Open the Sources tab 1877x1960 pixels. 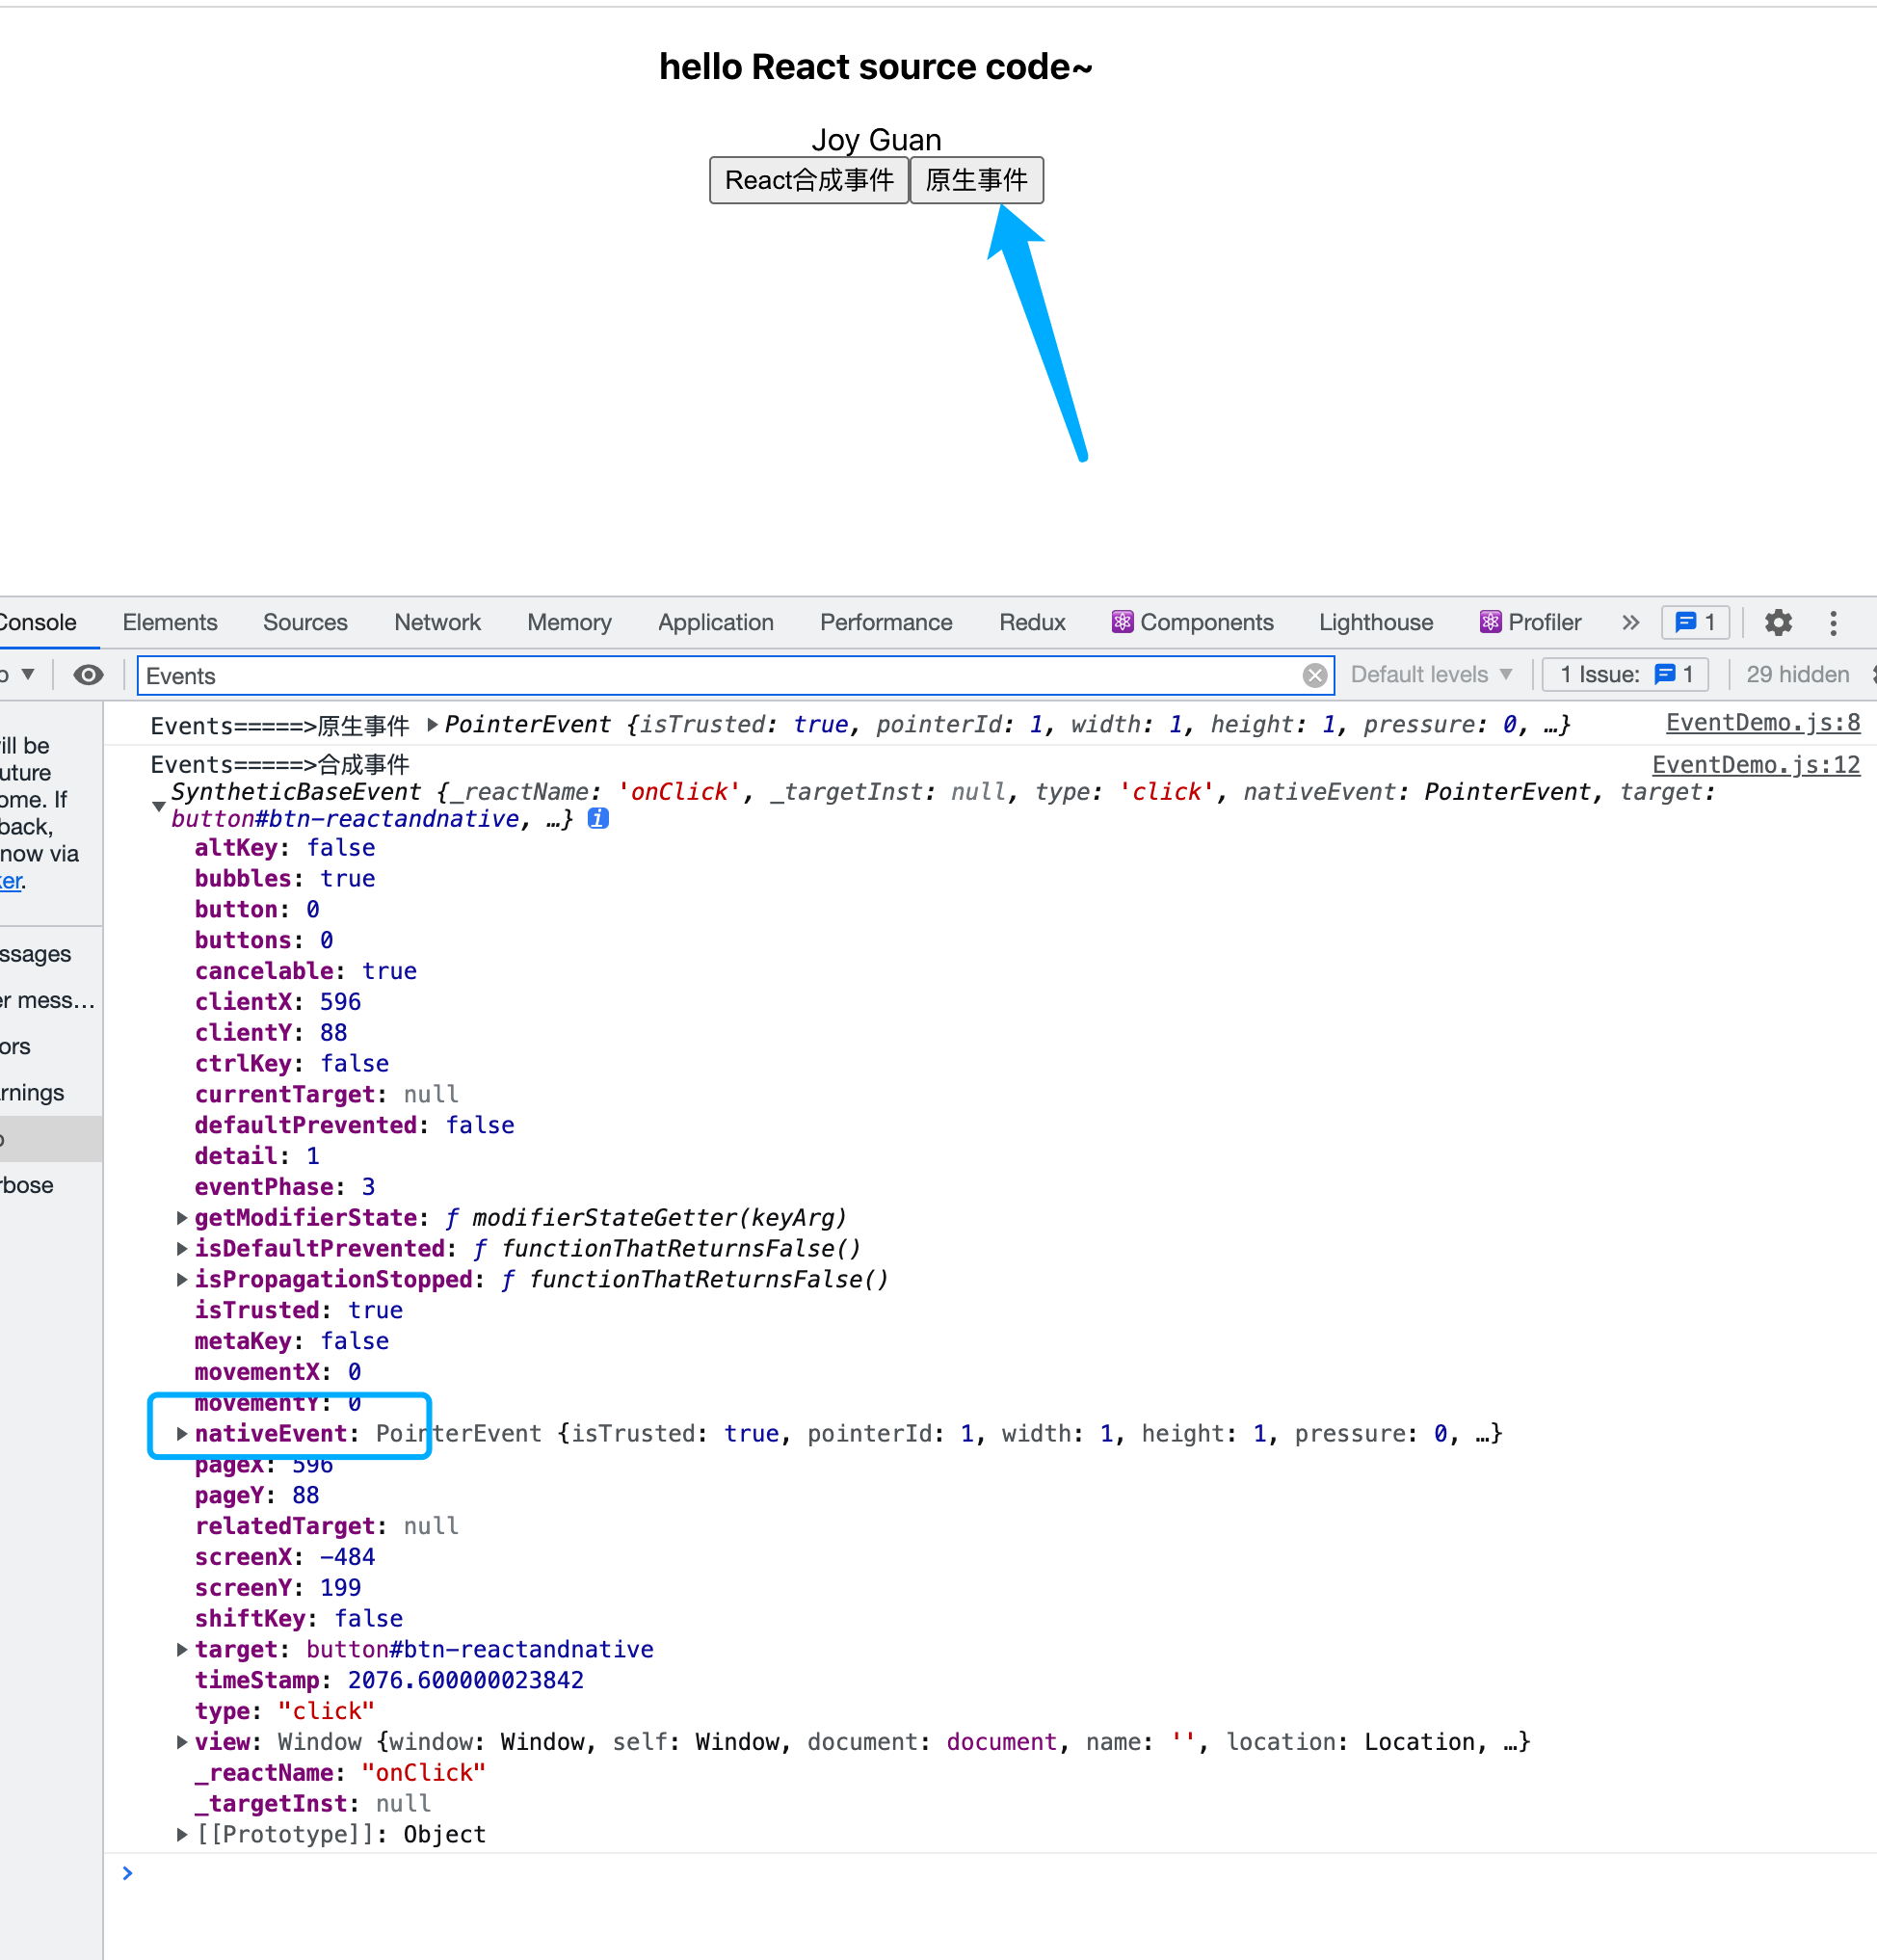click(x=305, y=622)
